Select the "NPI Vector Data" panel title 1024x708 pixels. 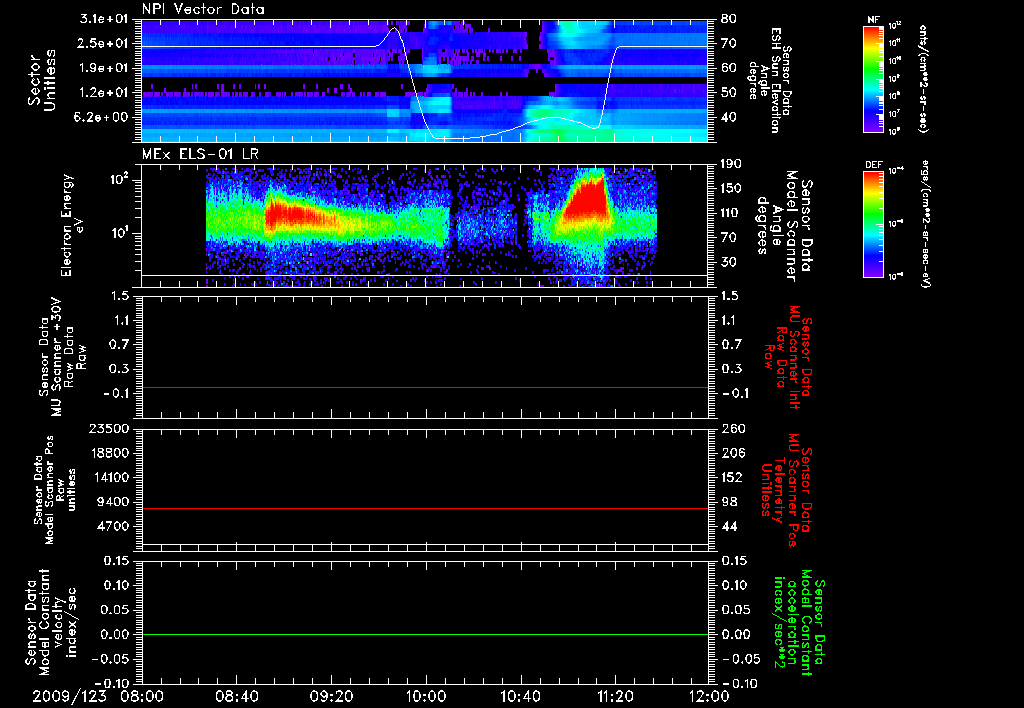pos(203,9)
